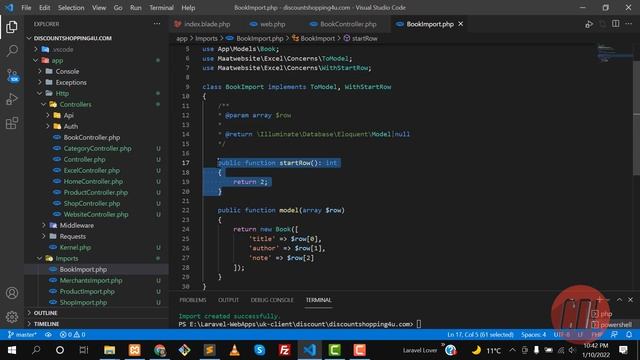Open the Terminal menu
The width and height of the screenshot is (640, 360).
click(161, 8)
